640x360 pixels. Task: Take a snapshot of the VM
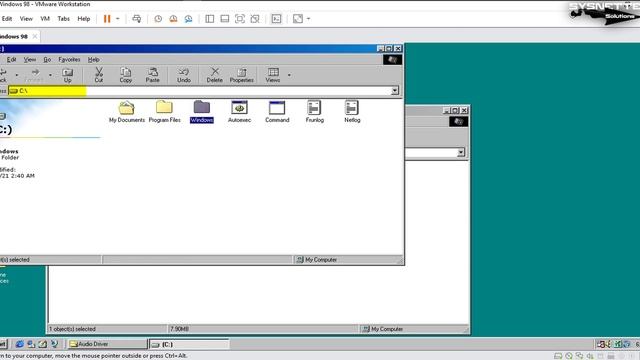[158, 19]
